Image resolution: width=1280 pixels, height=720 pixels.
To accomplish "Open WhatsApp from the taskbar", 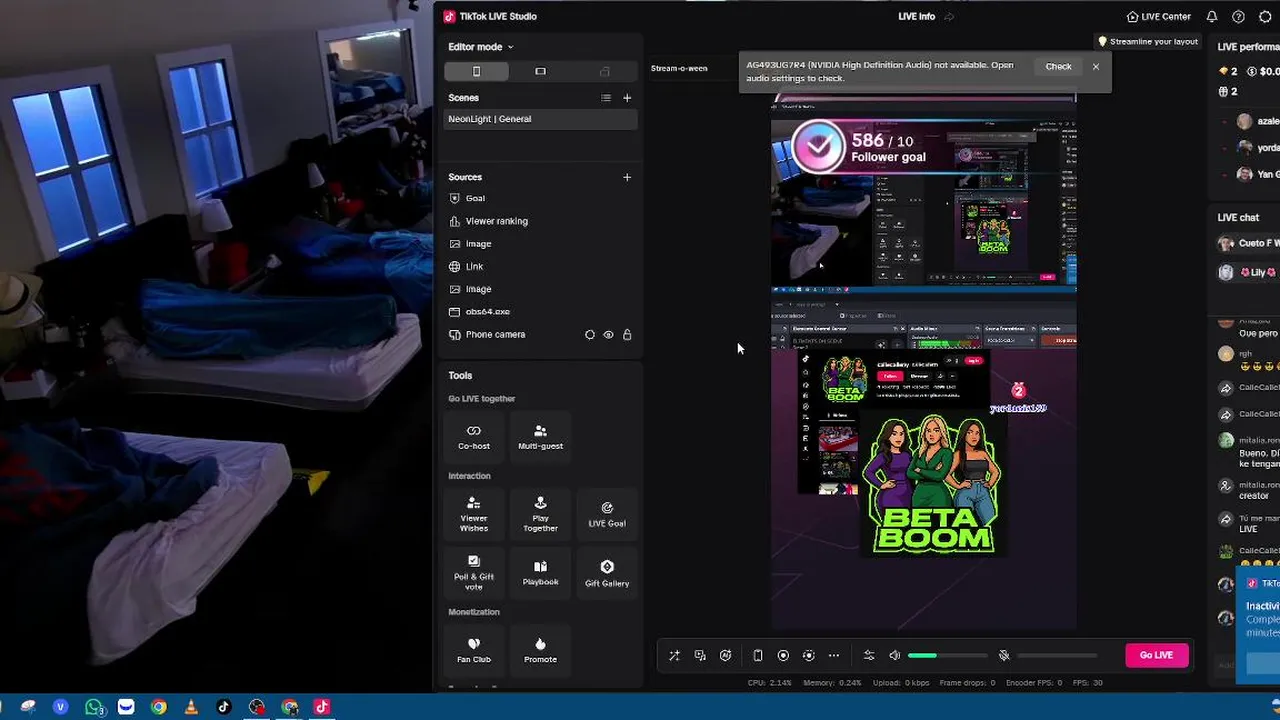I will coord(94,707).
